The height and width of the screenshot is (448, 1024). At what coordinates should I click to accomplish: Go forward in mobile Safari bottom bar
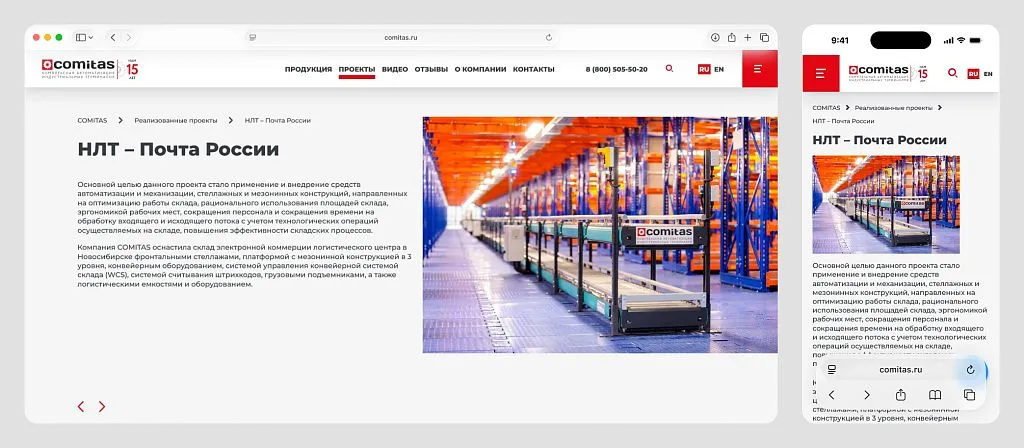[x=867, y=395]
